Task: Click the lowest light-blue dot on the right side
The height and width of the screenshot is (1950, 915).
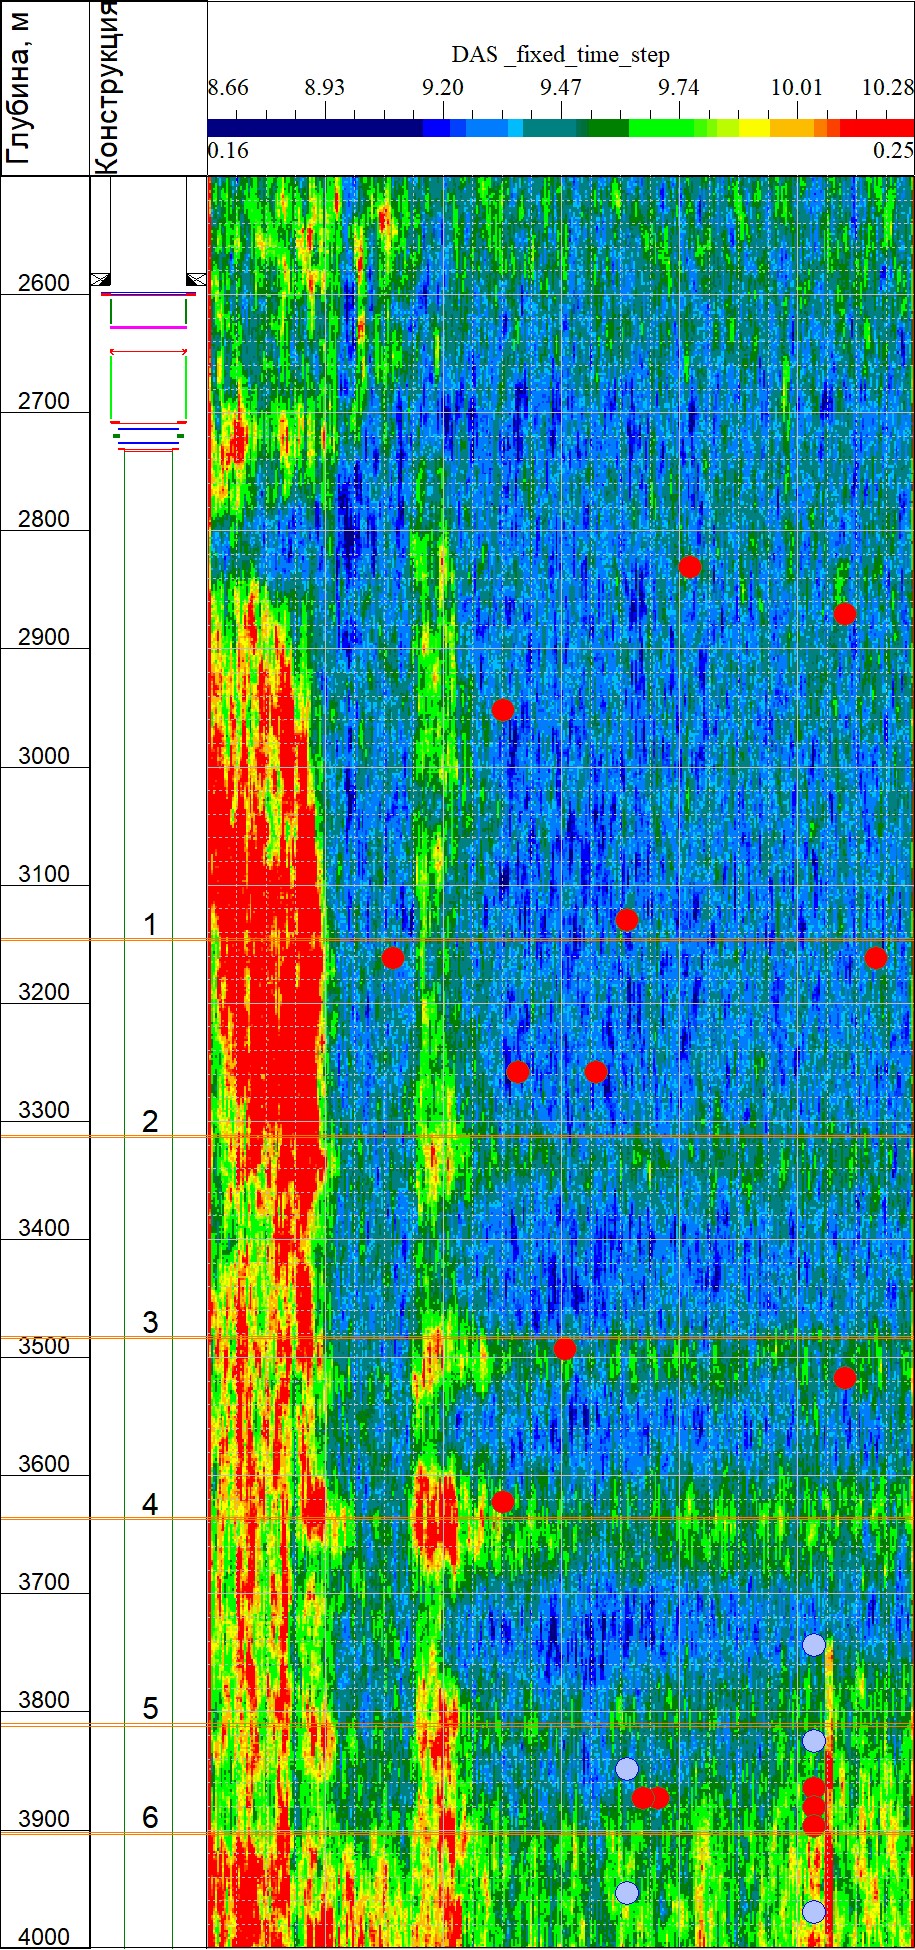Action: click(814, 1912)
